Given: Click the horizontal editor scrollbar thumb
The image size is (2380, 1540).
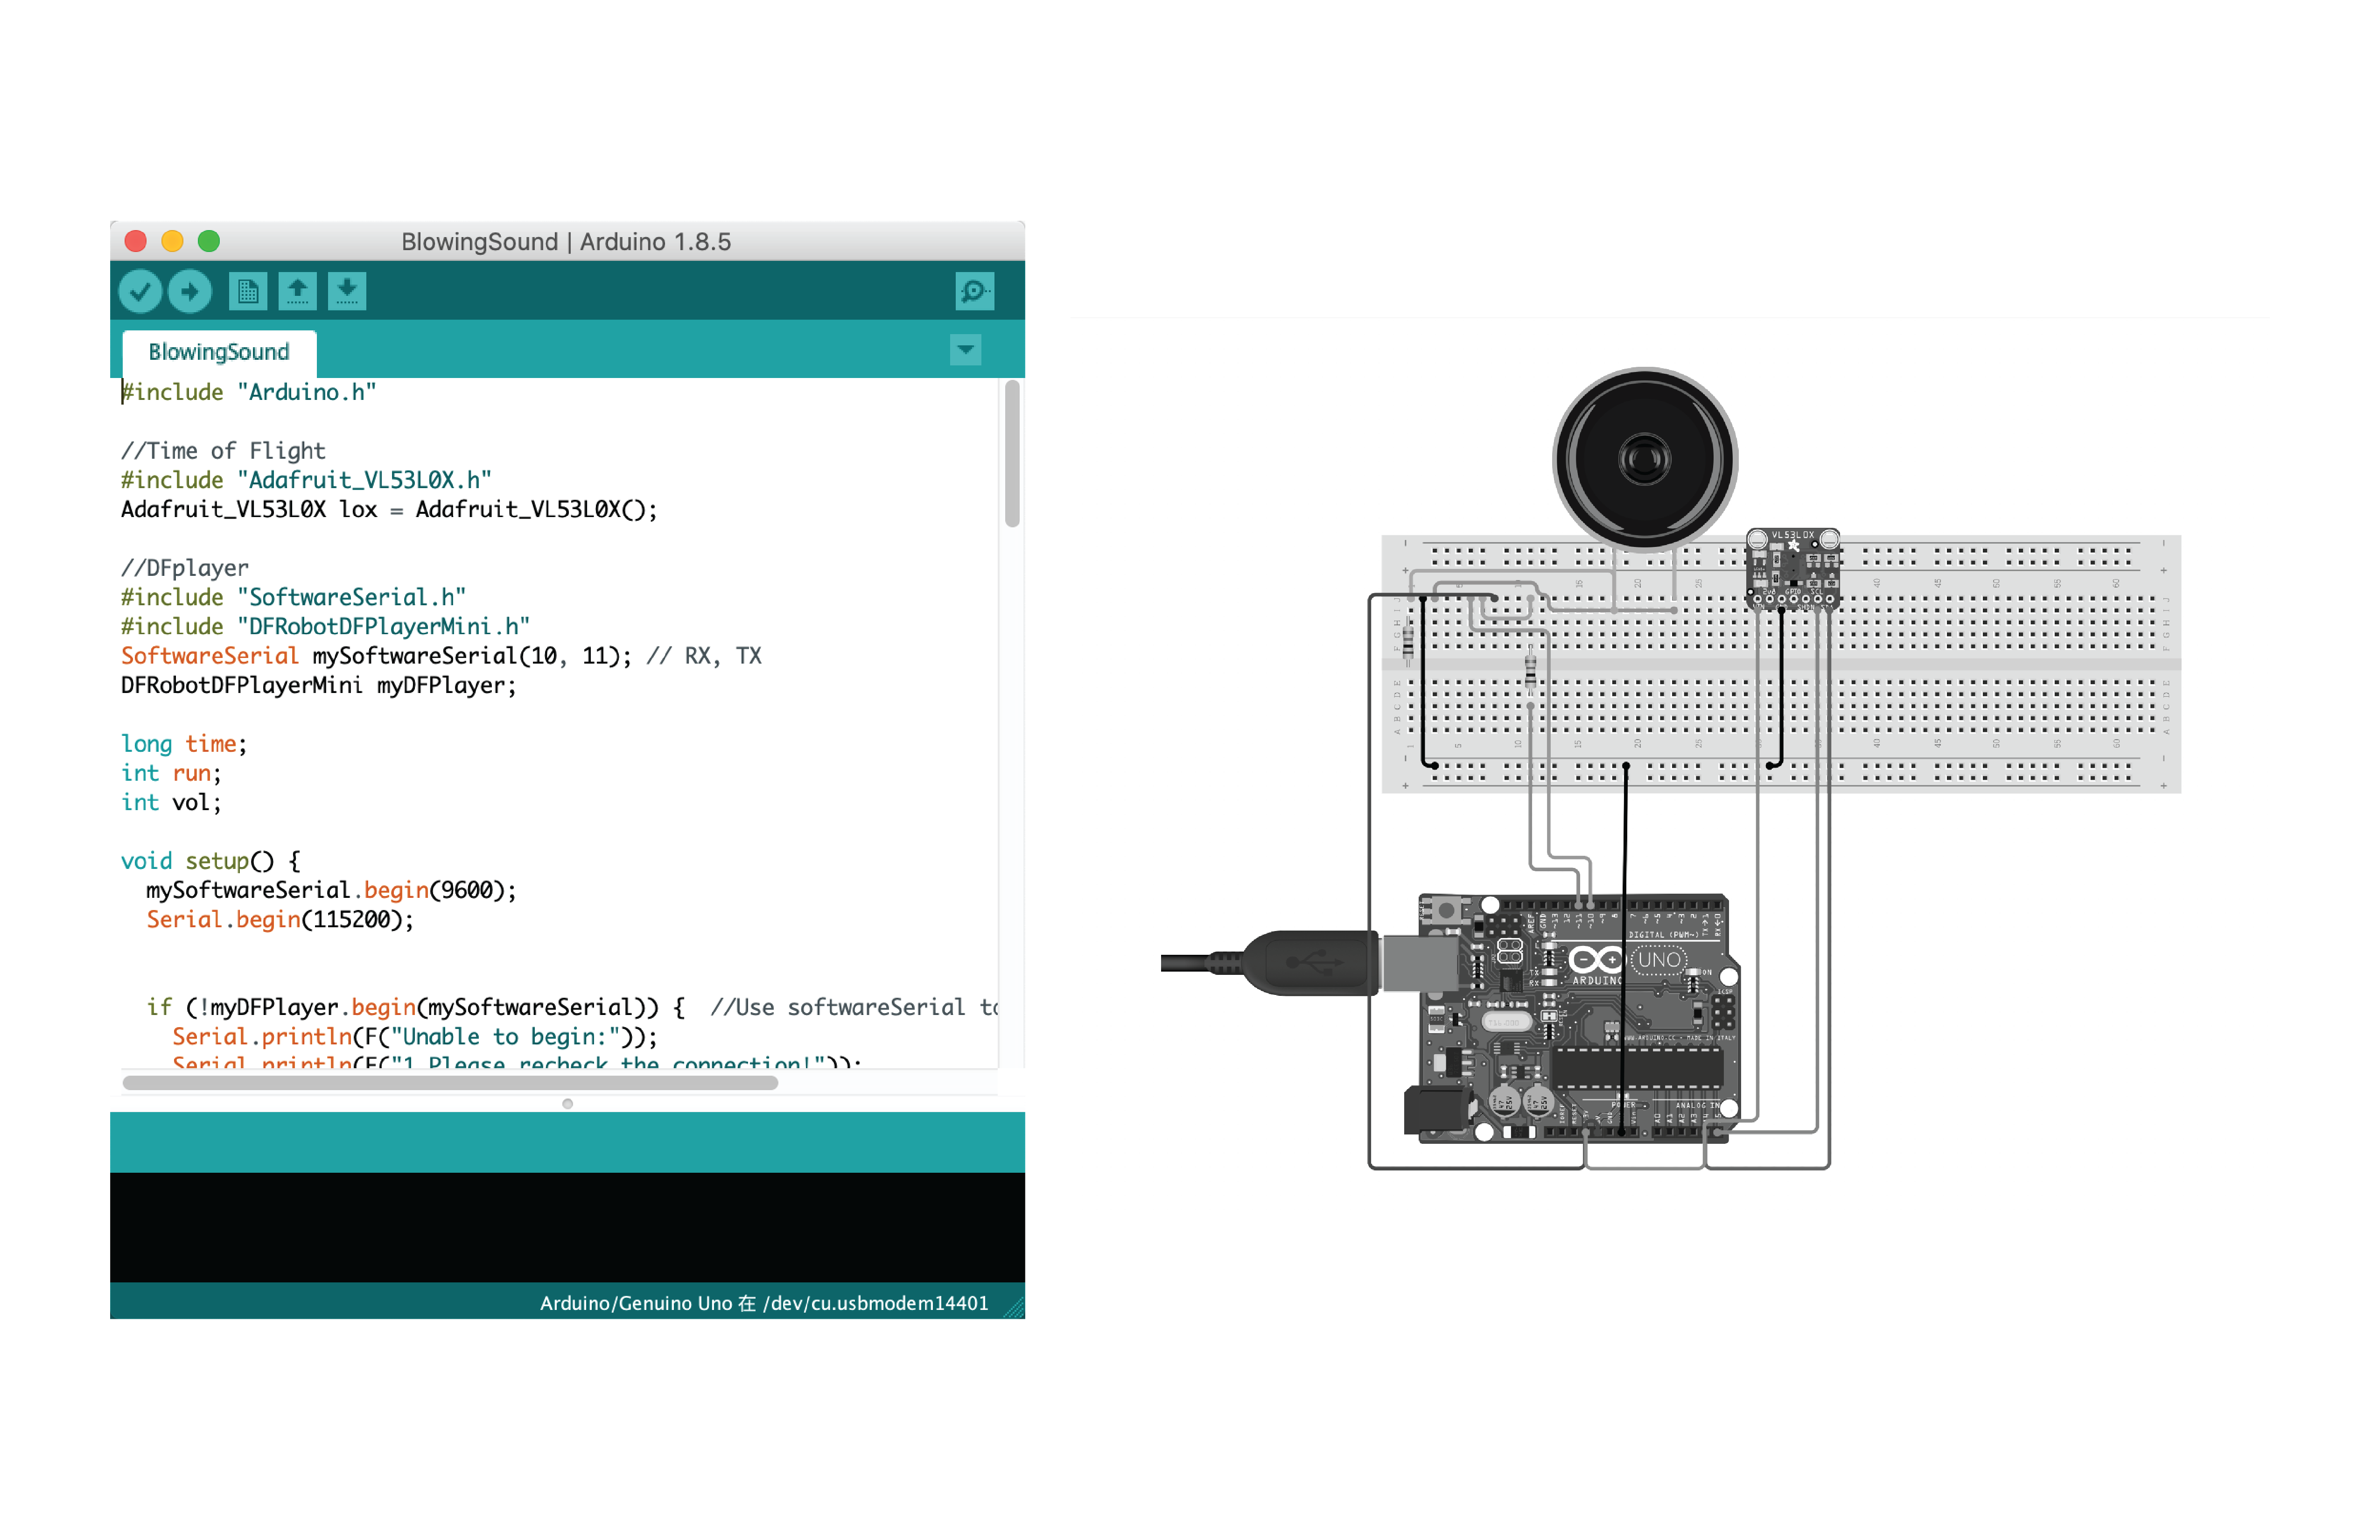Looking at the screenshot, I should click(x=450, y=1083).
